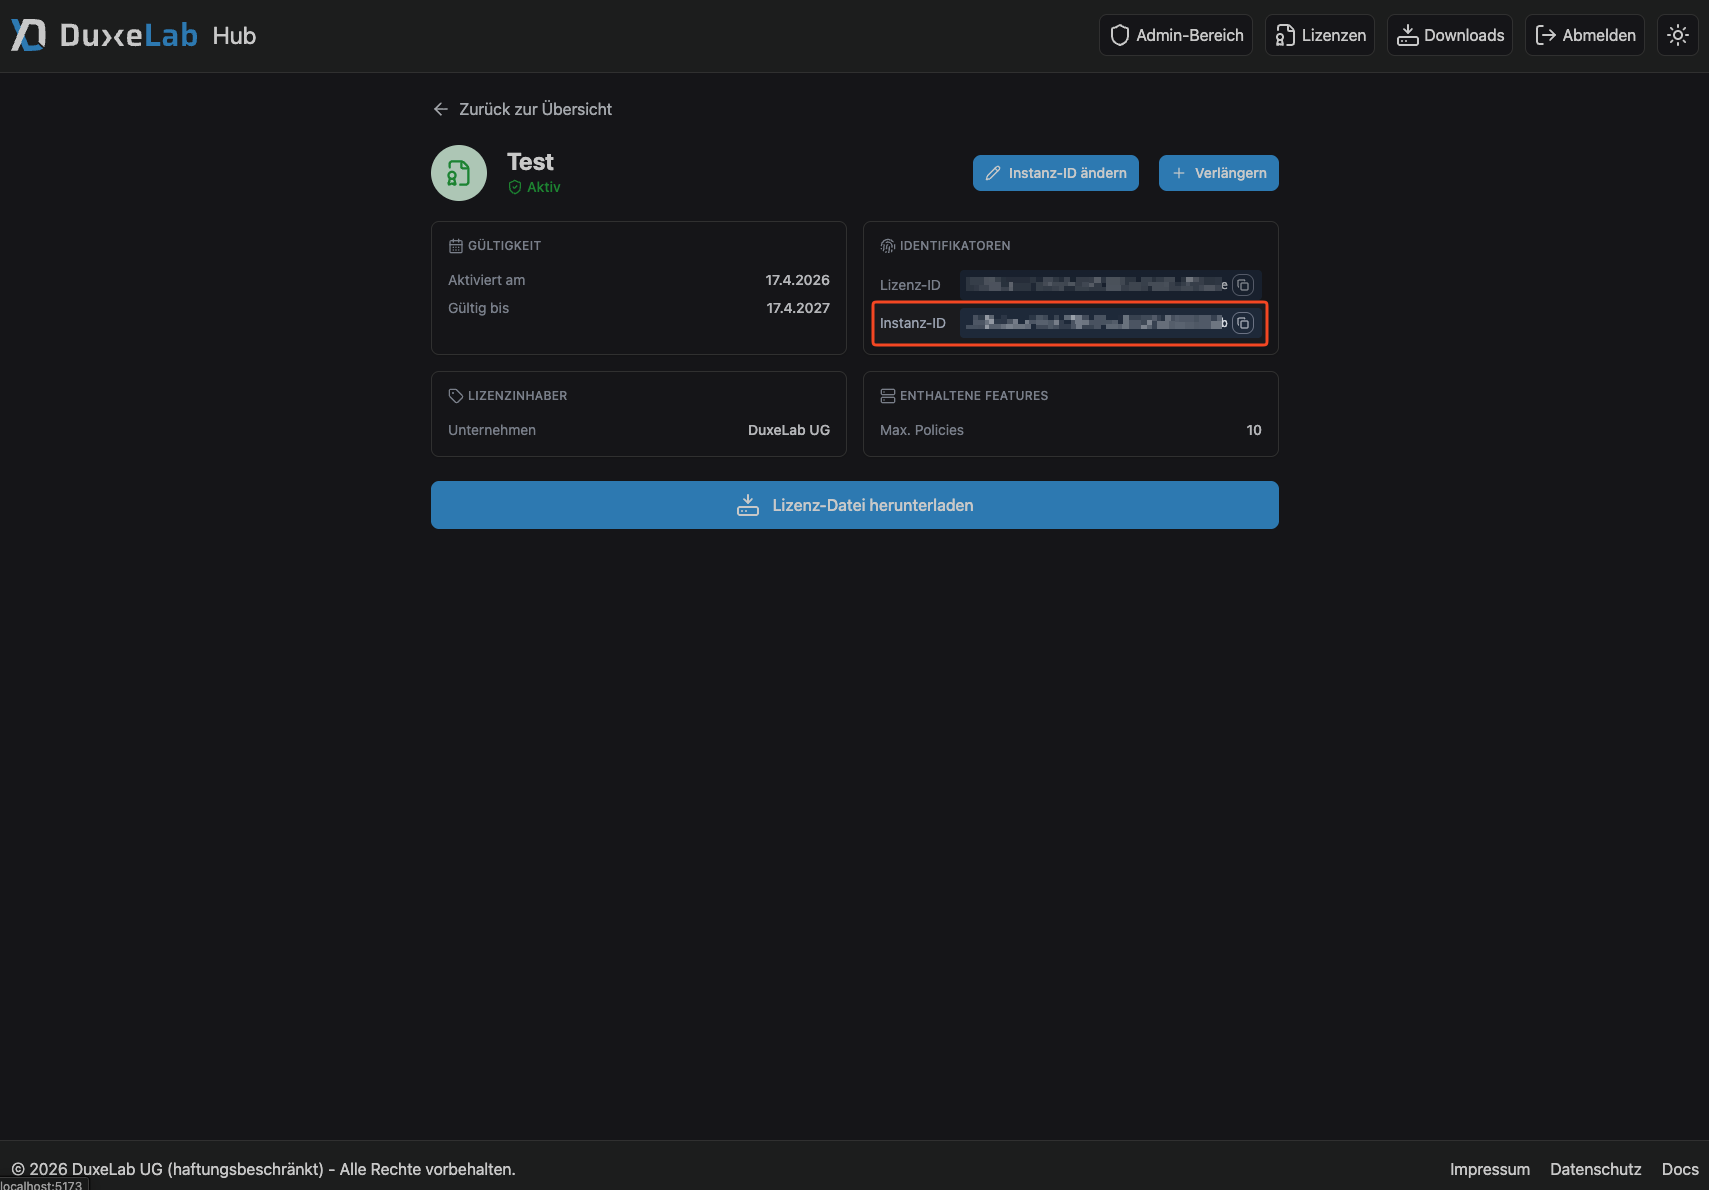1709x1190 pixels.
Task: Click the Gültigkeit calendar icon
Action: [456, 246]
